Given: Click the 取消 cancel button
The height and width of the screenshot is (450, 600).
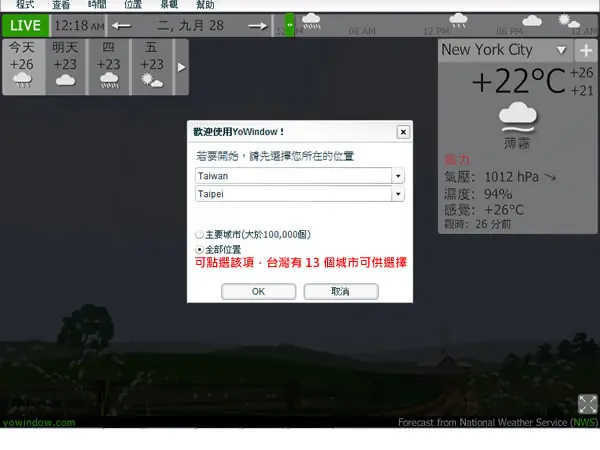Looking at the screenshot, I should tap(341, 292).
